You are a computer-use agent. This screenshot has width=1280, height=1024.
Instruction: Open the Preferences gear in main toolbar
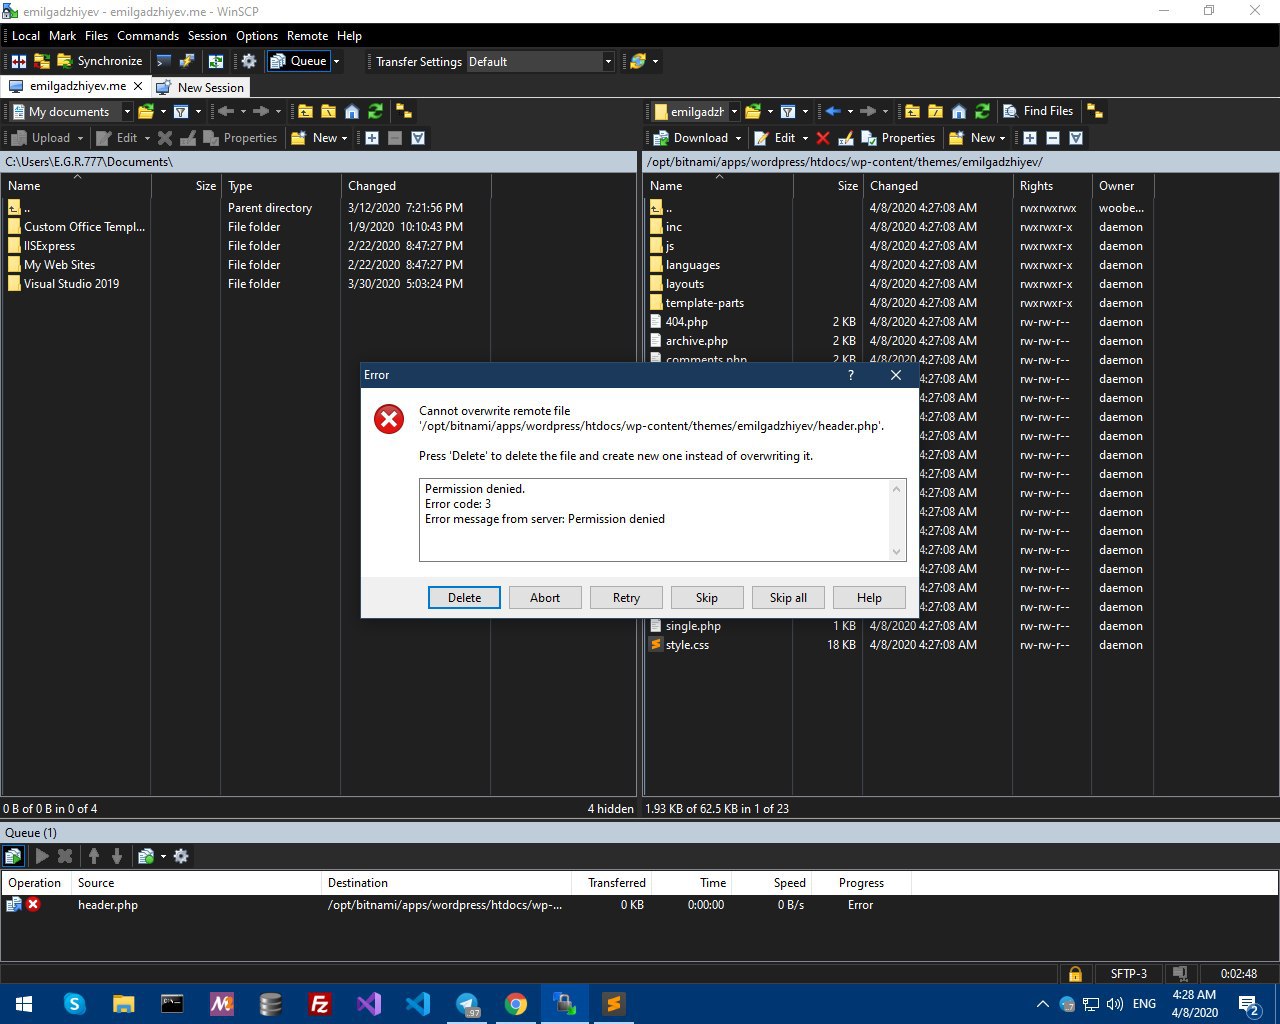(x=249, y=61)
